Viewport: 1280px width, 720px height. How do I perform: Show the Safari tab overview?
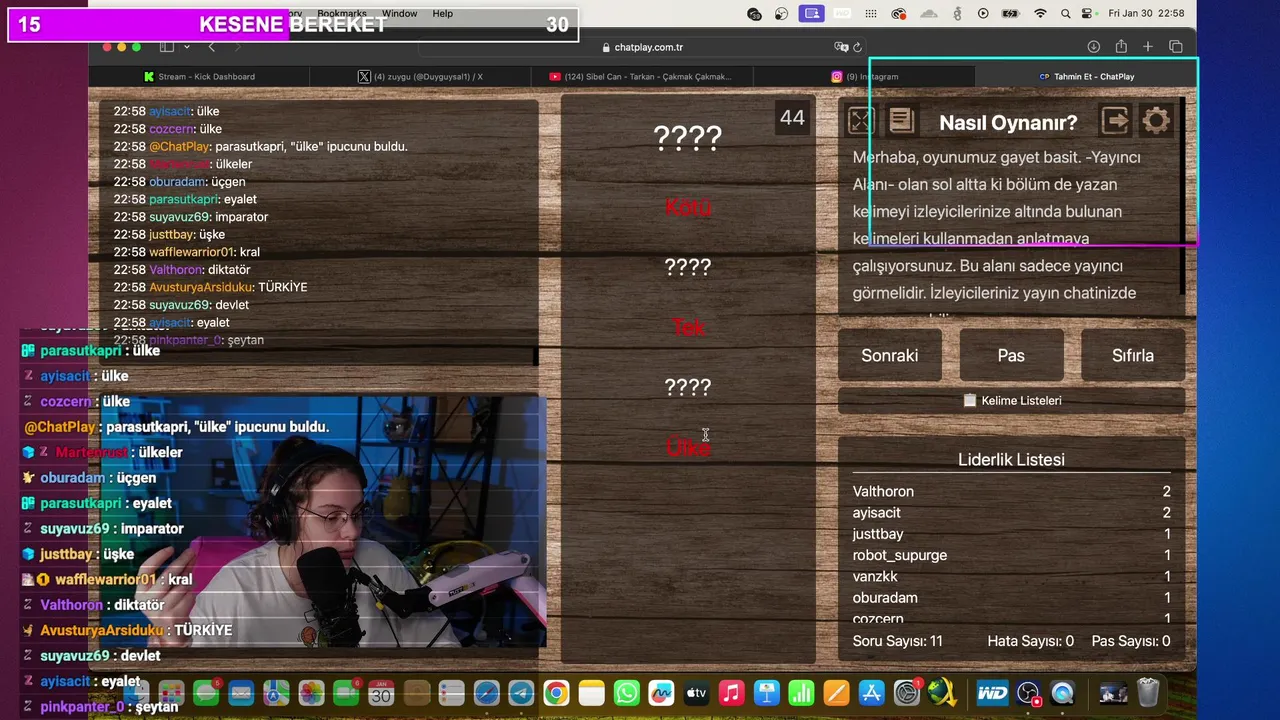(x=1176, y=47)
